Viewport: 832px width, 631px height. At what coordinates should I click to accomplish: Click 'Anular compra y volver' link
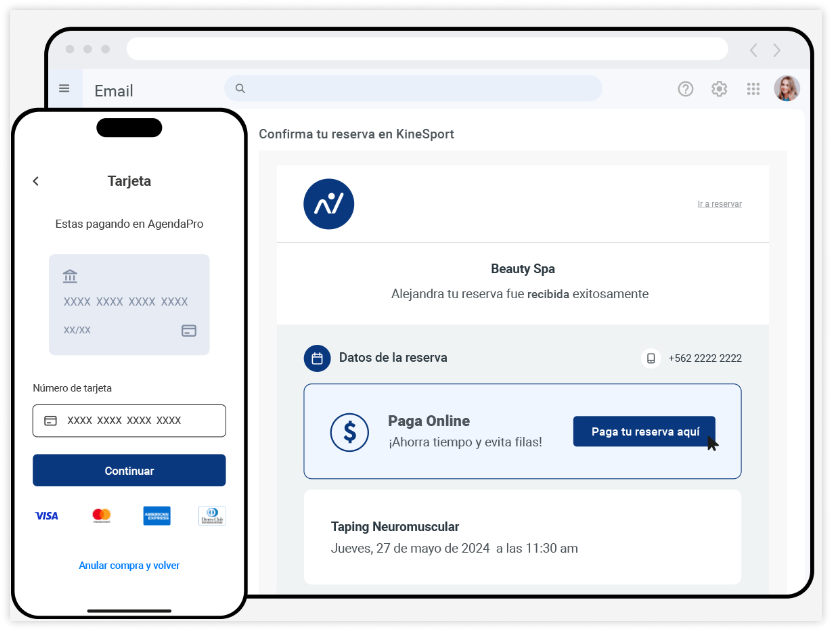coord(129,566)
